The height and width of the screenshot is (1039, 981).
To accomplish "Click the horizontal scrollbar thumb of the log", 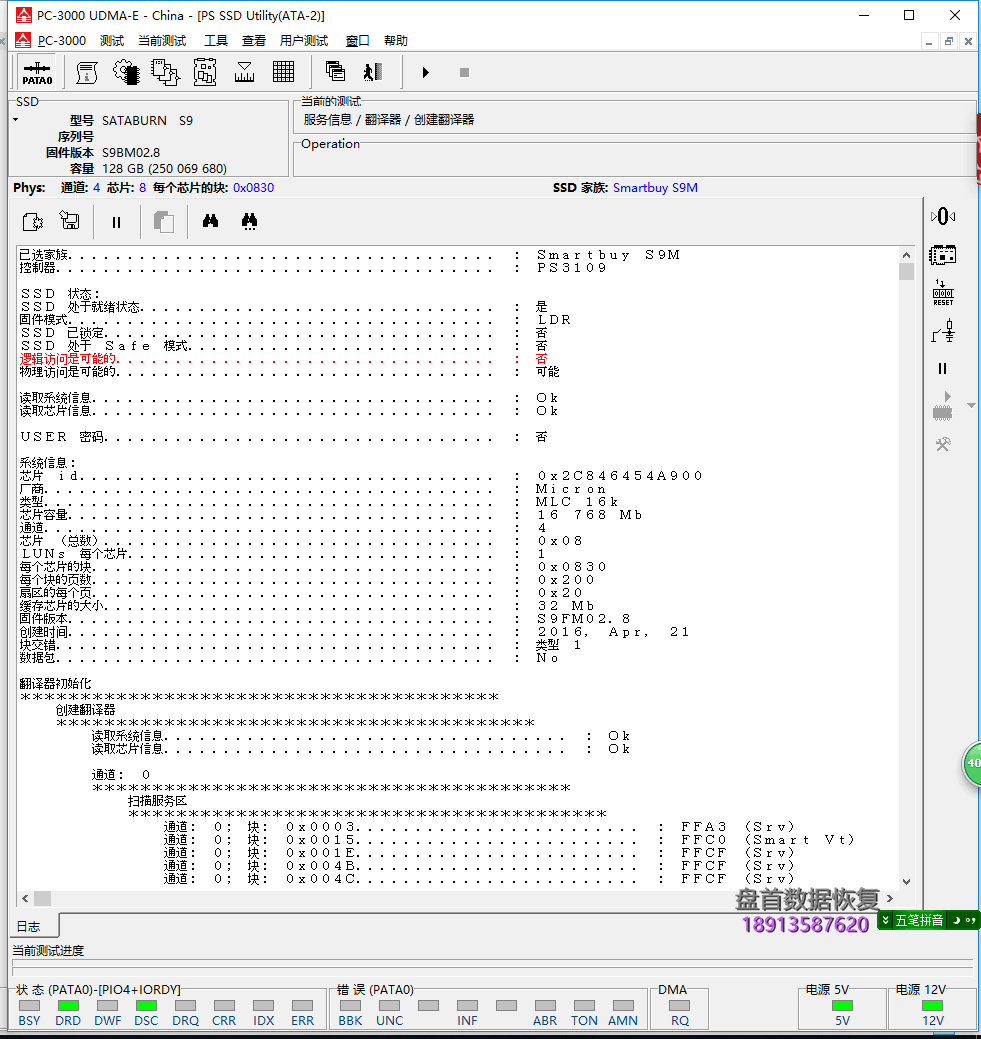I will click(42, 899).
